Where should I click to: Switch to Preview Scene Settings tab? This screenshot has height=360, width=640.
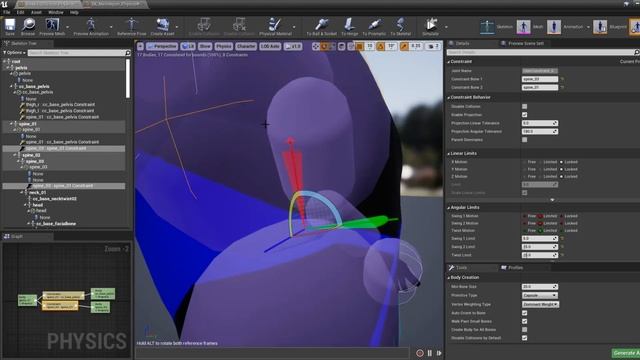[526, 43]
